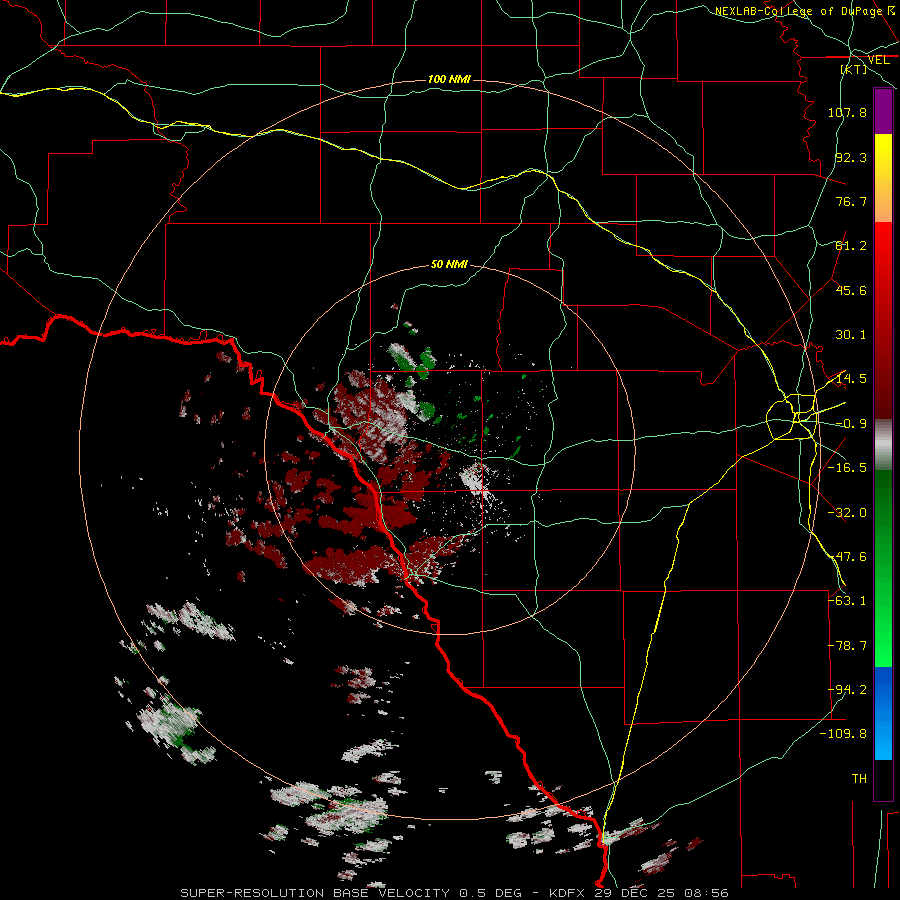This screenshot has height=900, width=900.
Task: Click the TH legend label
Action: click(859, 779)
